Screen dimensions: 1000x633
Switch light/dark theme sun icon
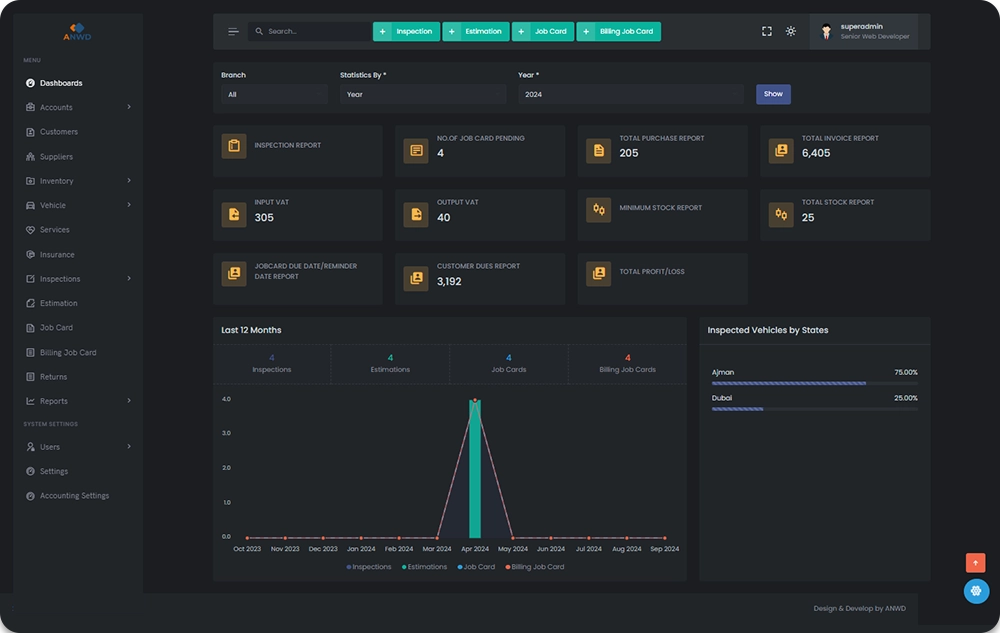coord(791,32)
